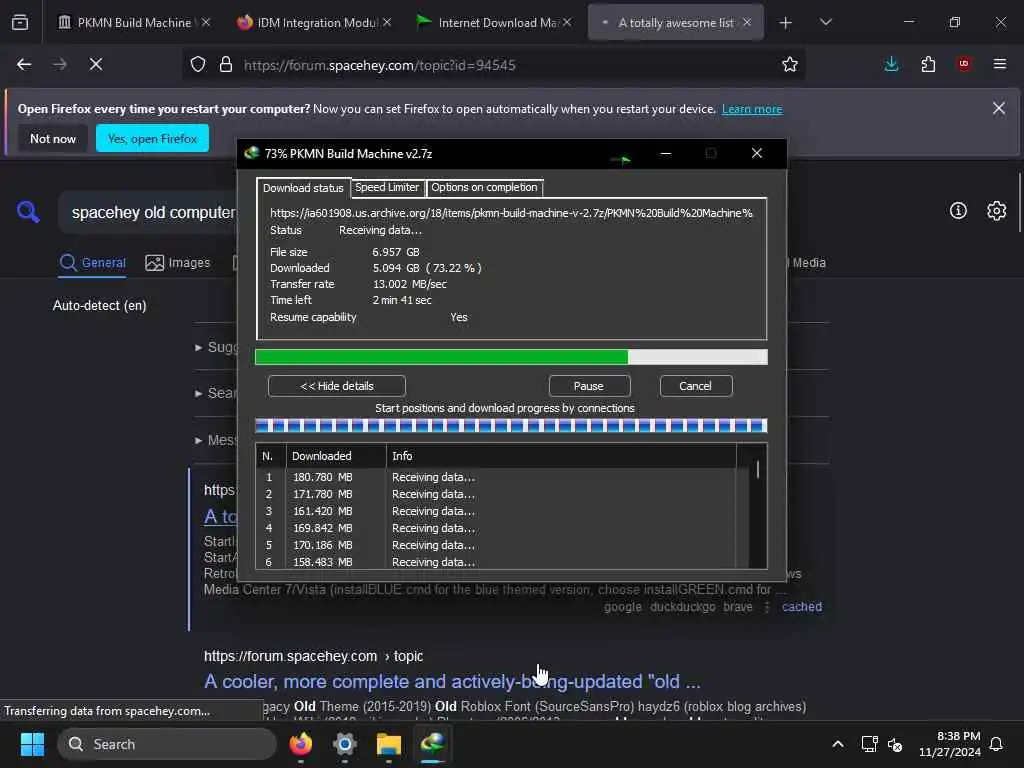Click the Info column header
The height and width of the screenshot is (768, 1024).
(x=560, y=456)
